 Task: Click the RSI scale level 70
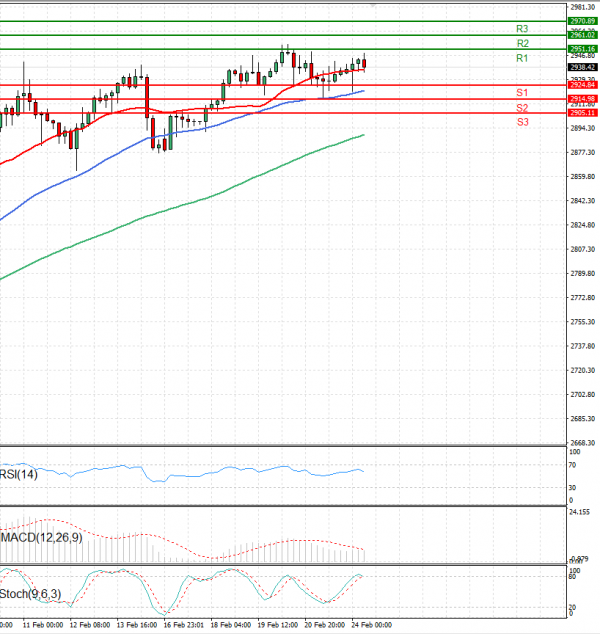pos(572,465)
